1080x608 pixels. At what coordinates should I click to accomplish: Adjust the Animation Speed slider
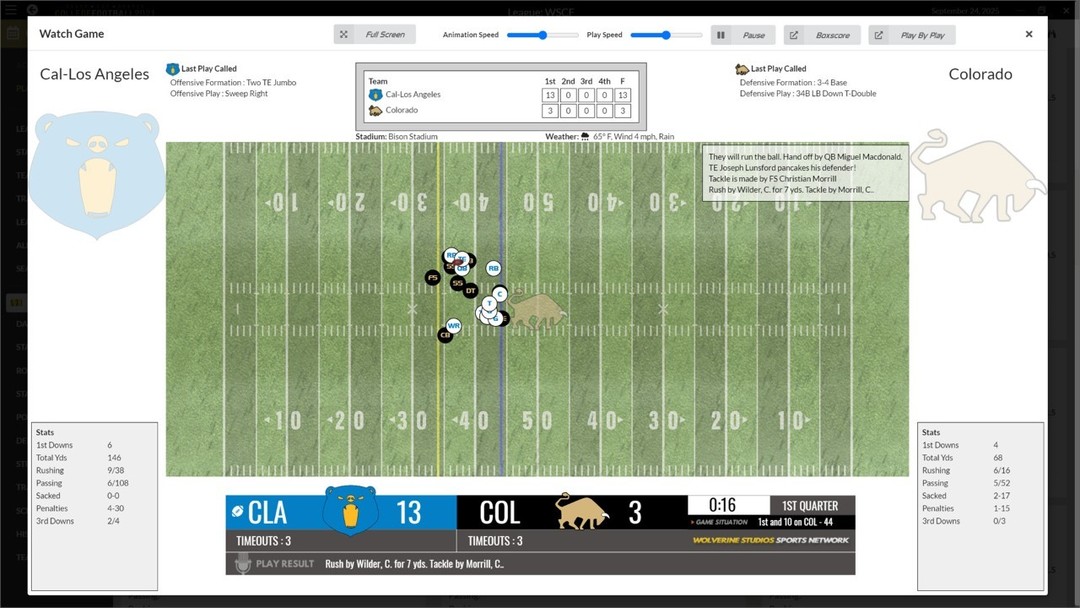click(543, 34)
